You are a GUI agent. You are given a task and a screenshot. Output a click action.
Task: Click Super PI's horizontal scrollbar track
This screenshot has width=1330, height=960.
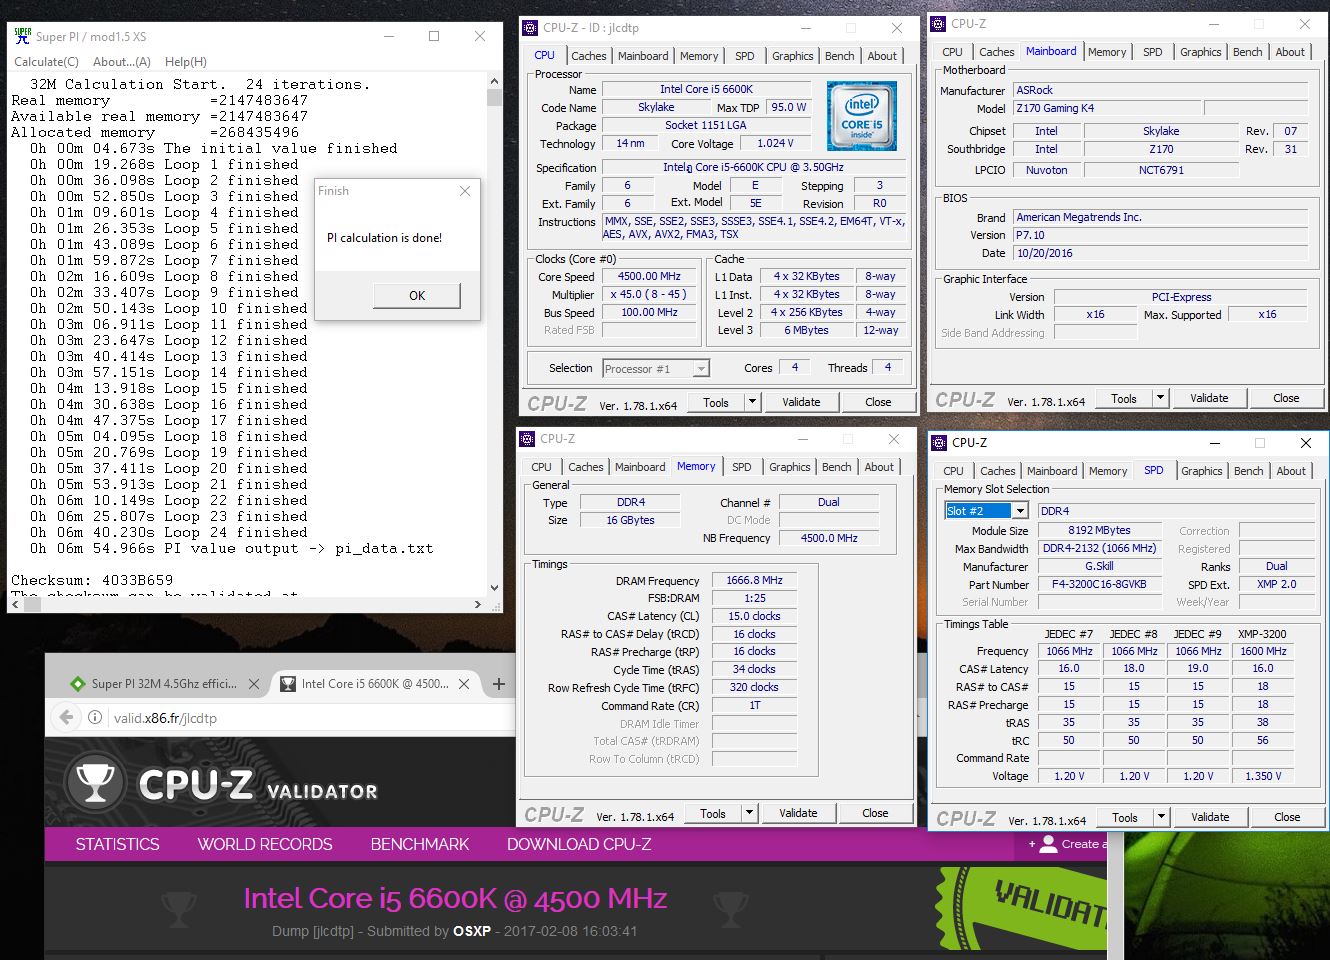click(x=247, y=604)
